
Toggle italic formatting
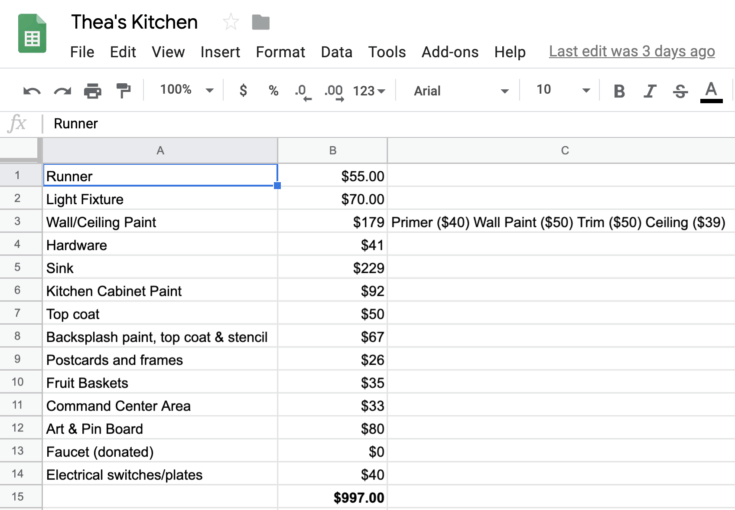[649, 91]
